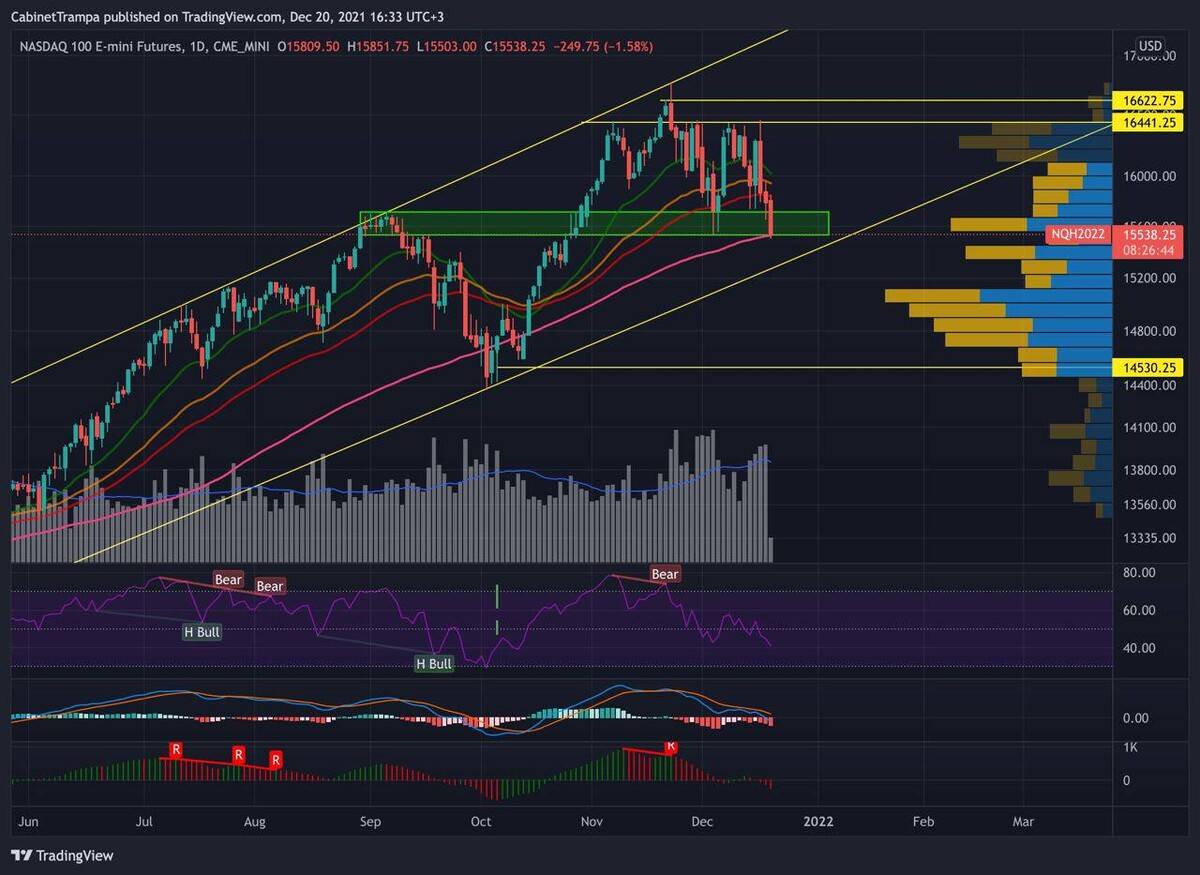The width and height of the screenshot is (1200, 875).
Task: Click the yellow 16622.75 price level label
Action: point(1146,101)
